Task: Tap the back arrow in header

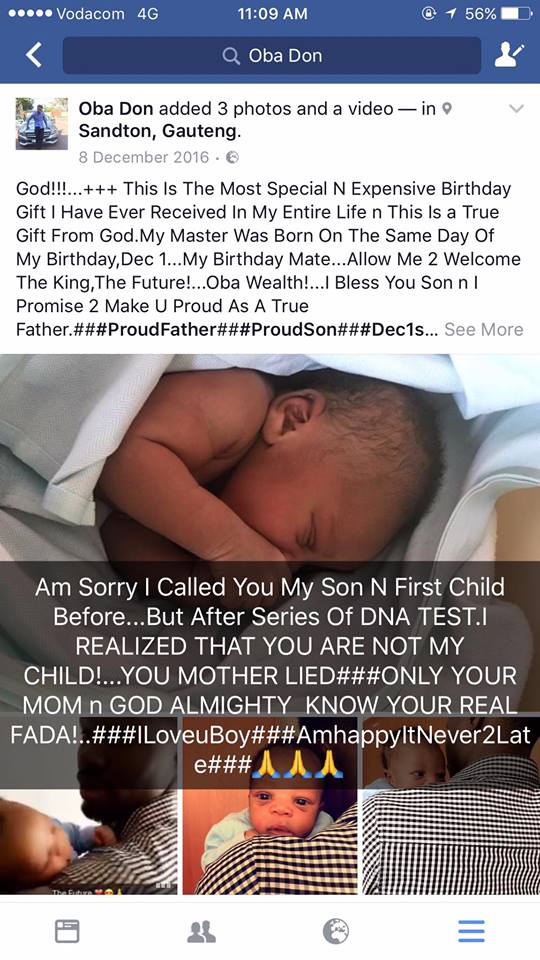Action: tap(34, 56)
